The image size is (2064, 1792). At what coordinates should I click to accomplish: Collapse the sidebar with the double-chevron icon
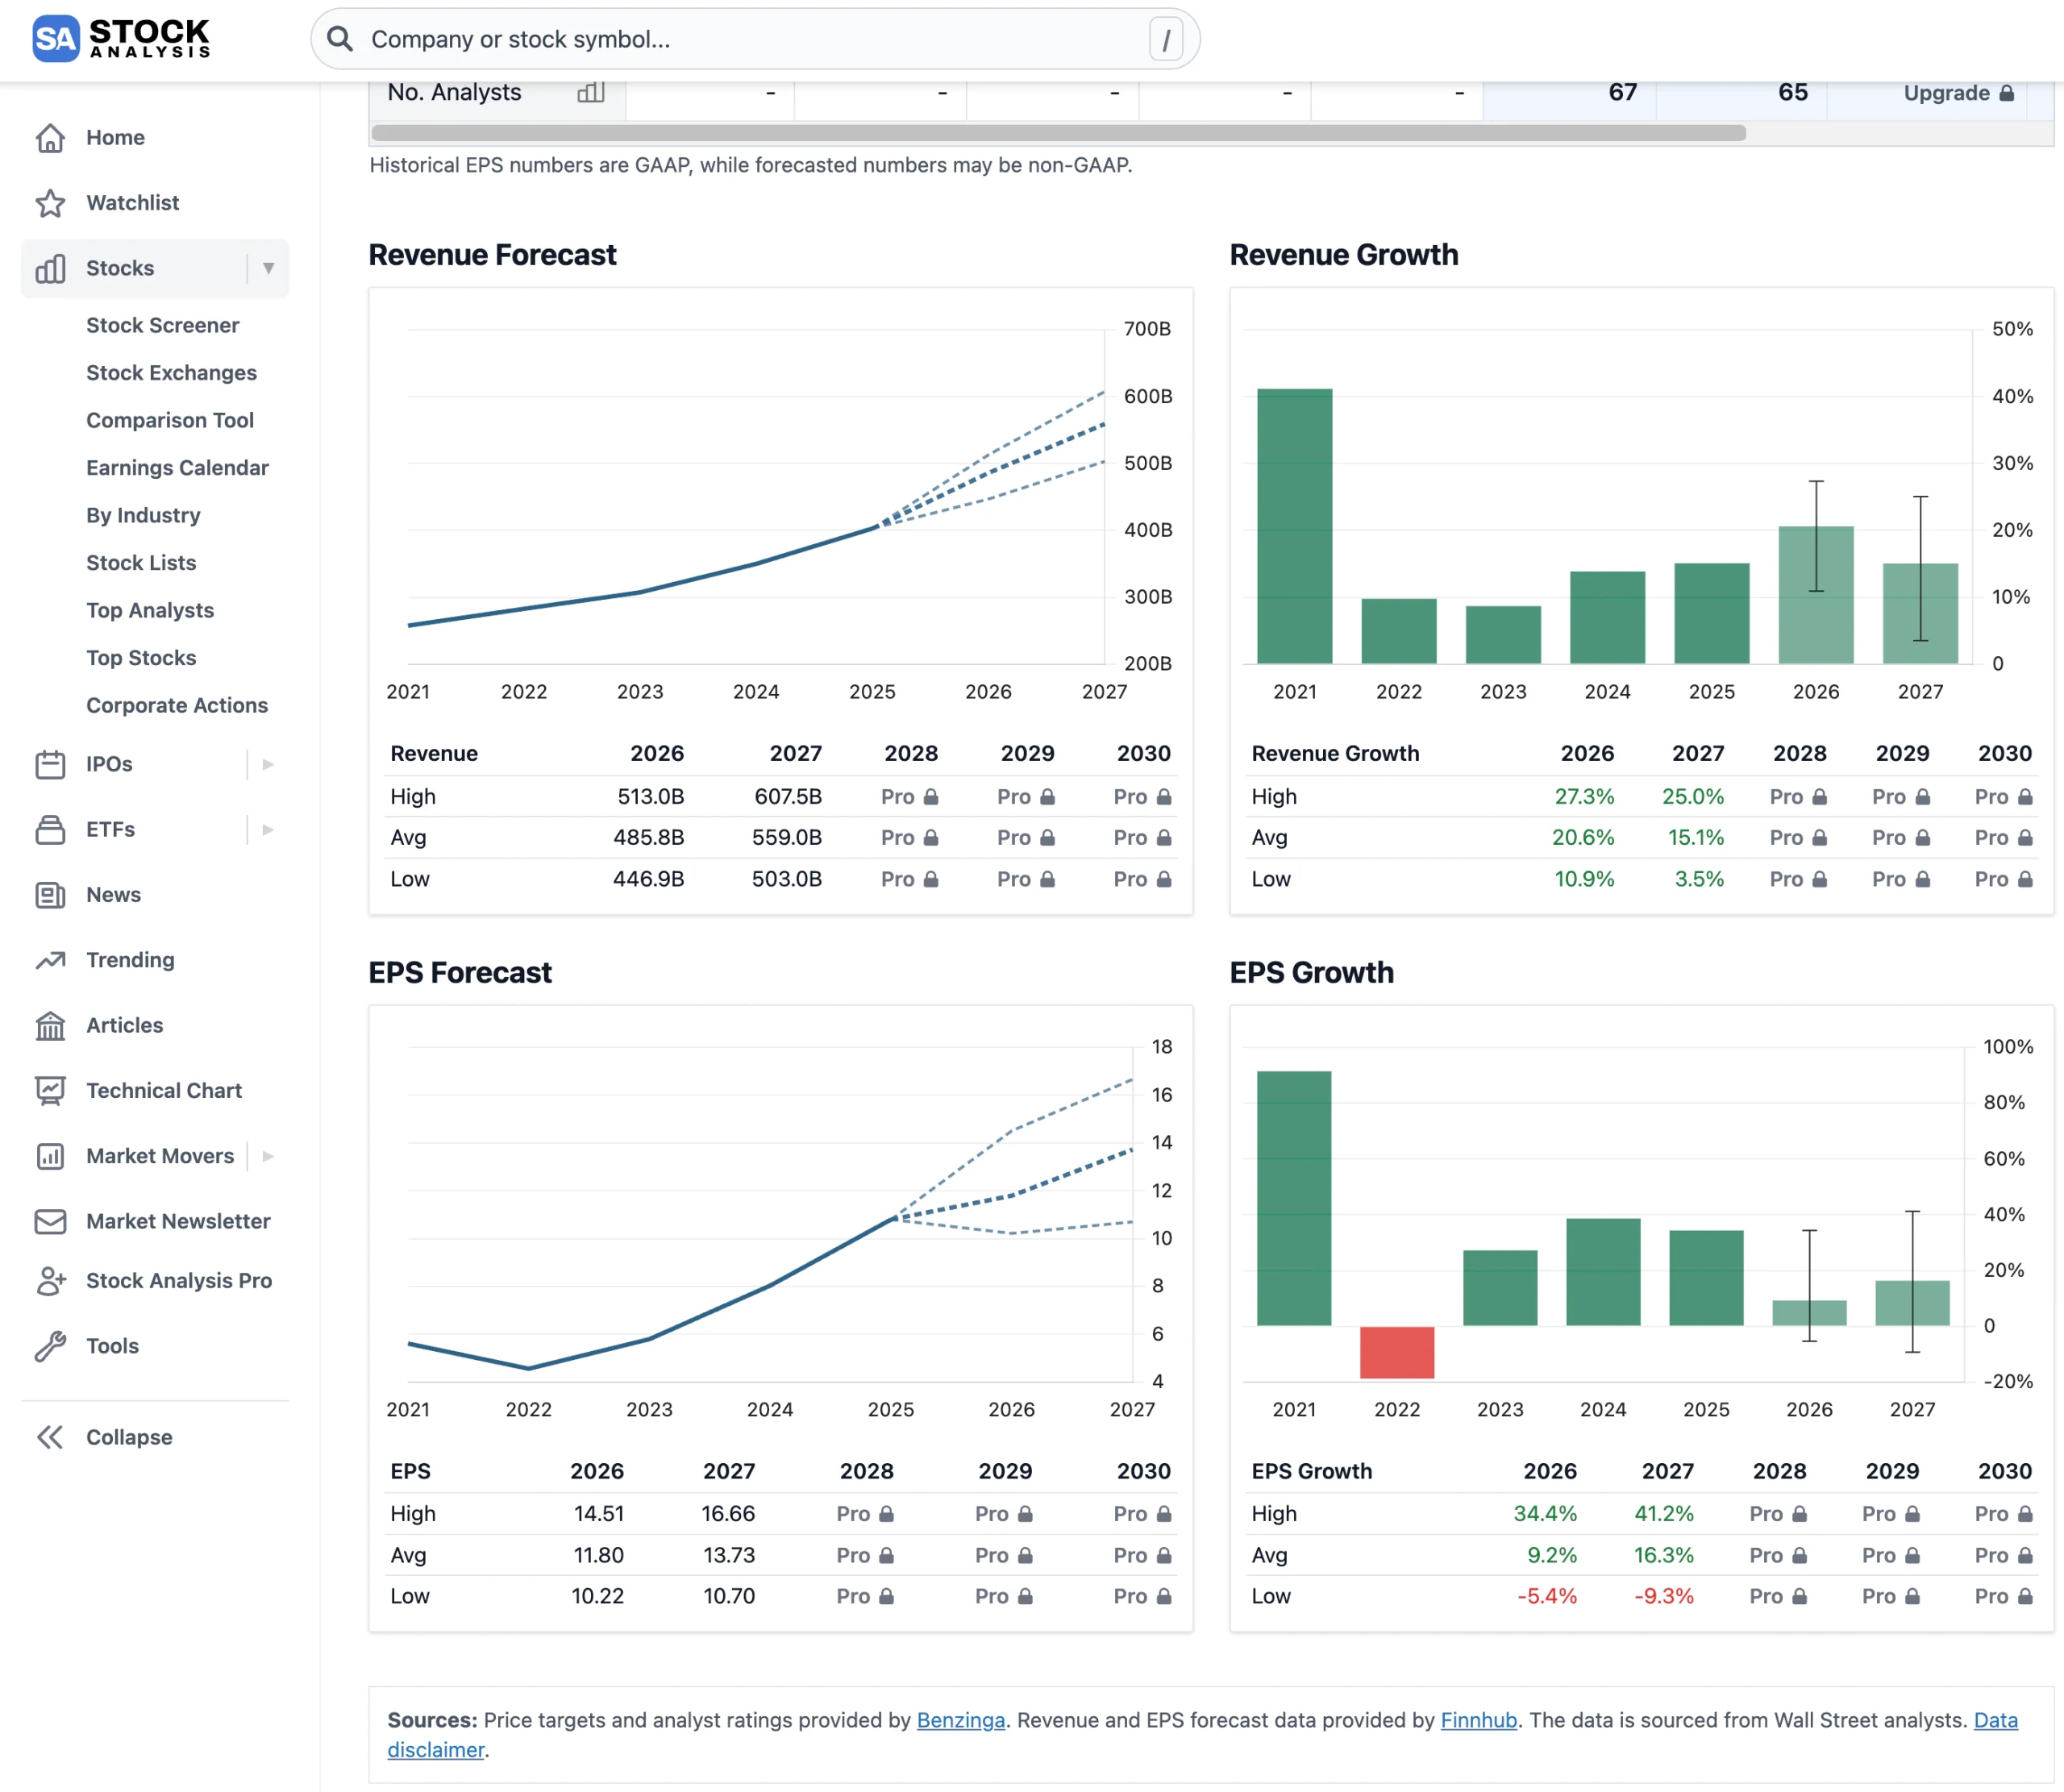tap(50, 1437)
